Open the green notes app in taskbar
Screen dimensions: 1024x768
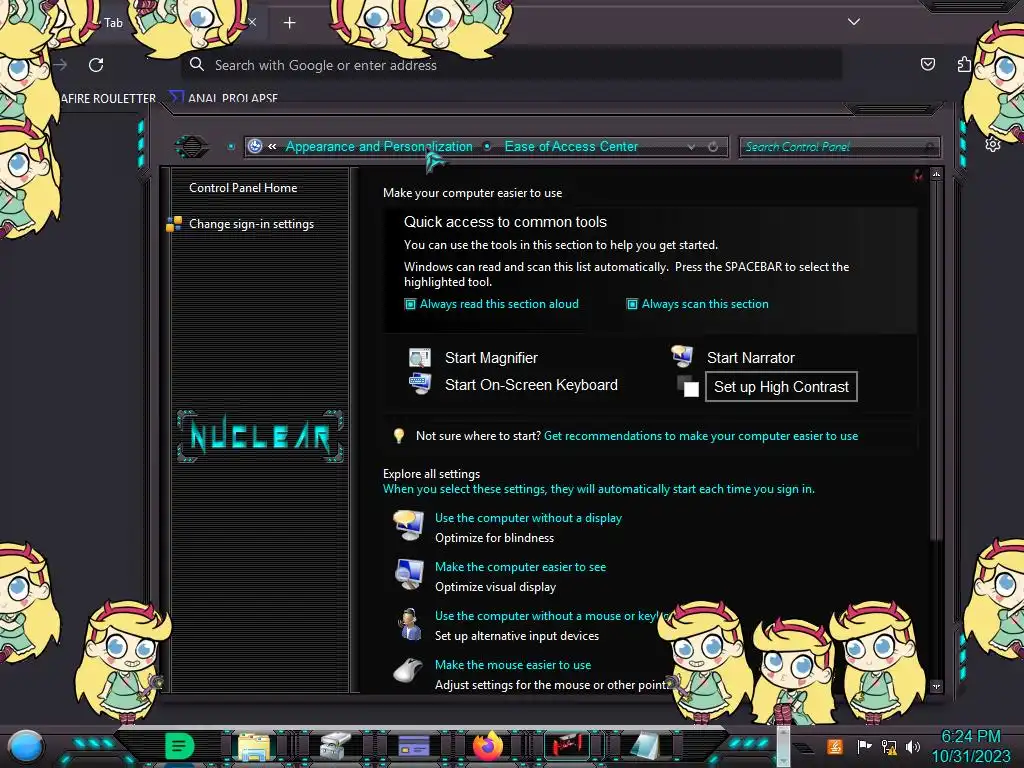[179, 745]
